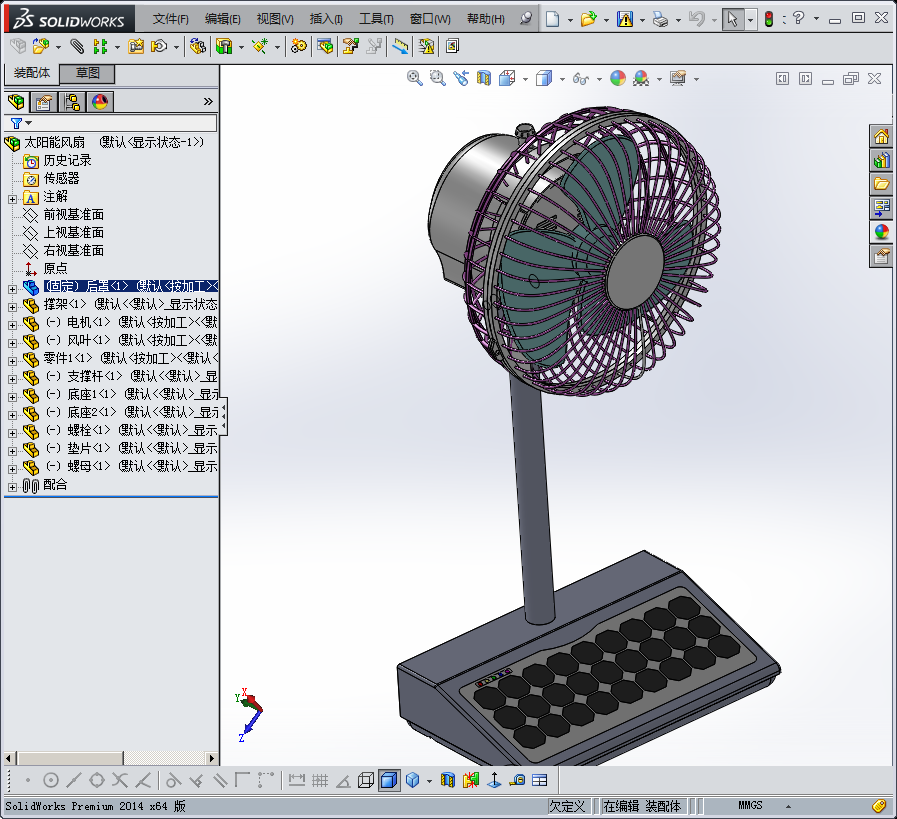Click the Interference Detection icon in bottom toolbar
The width and height of the screenshot is (897, 819).
(471, 780)
